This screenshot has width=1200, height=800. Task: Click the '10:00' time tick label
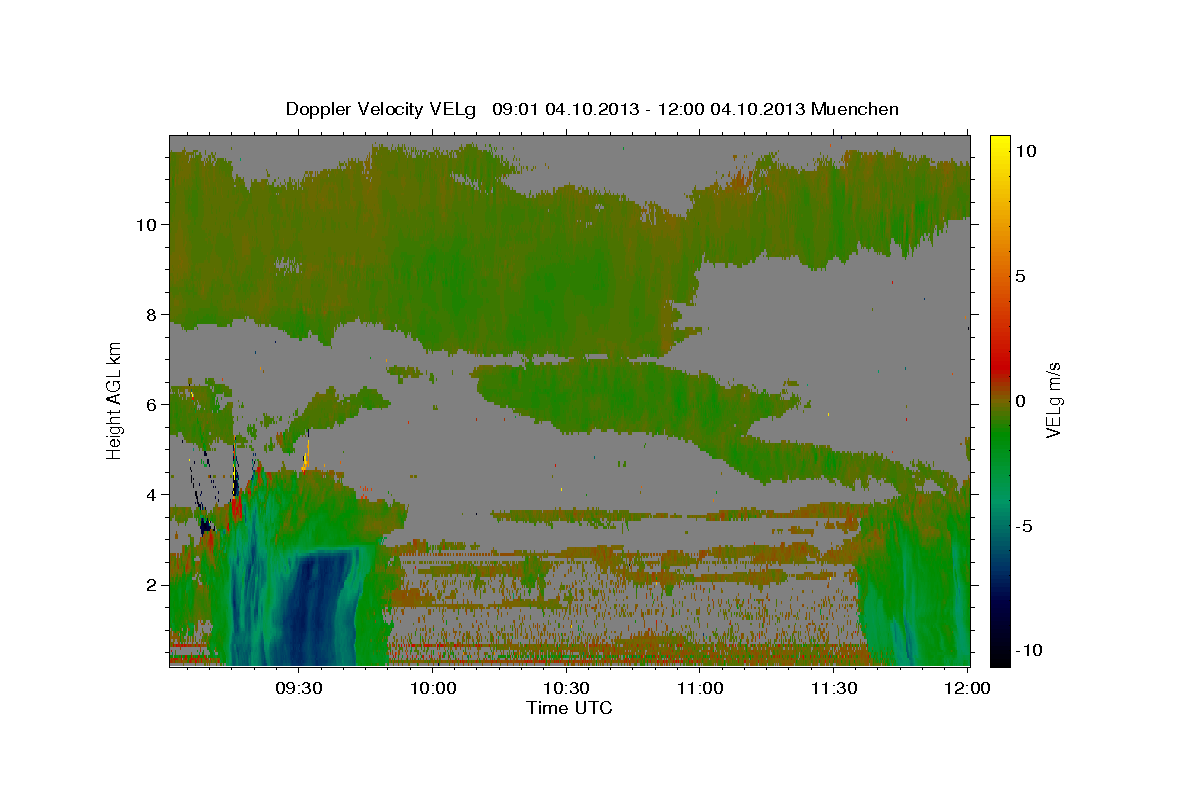pyautogui.click(x=433, y=689)
